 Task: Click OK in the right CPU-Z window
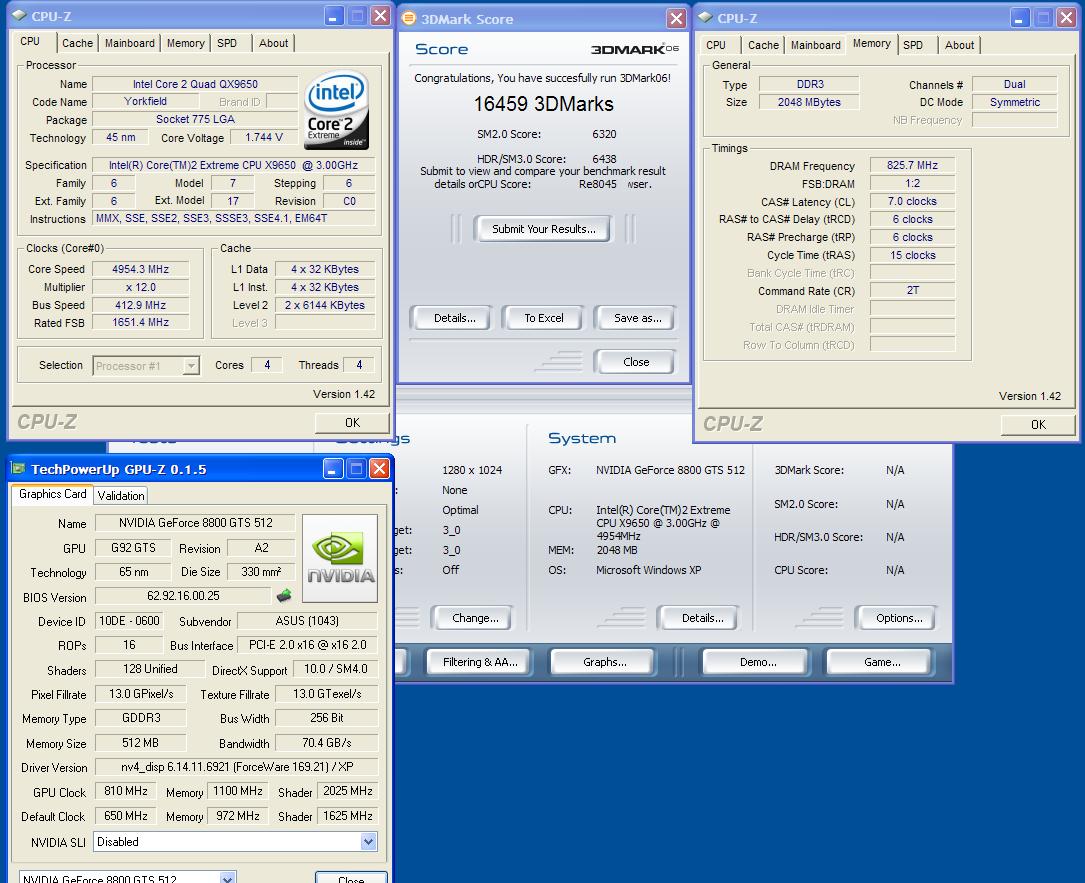1039,424
